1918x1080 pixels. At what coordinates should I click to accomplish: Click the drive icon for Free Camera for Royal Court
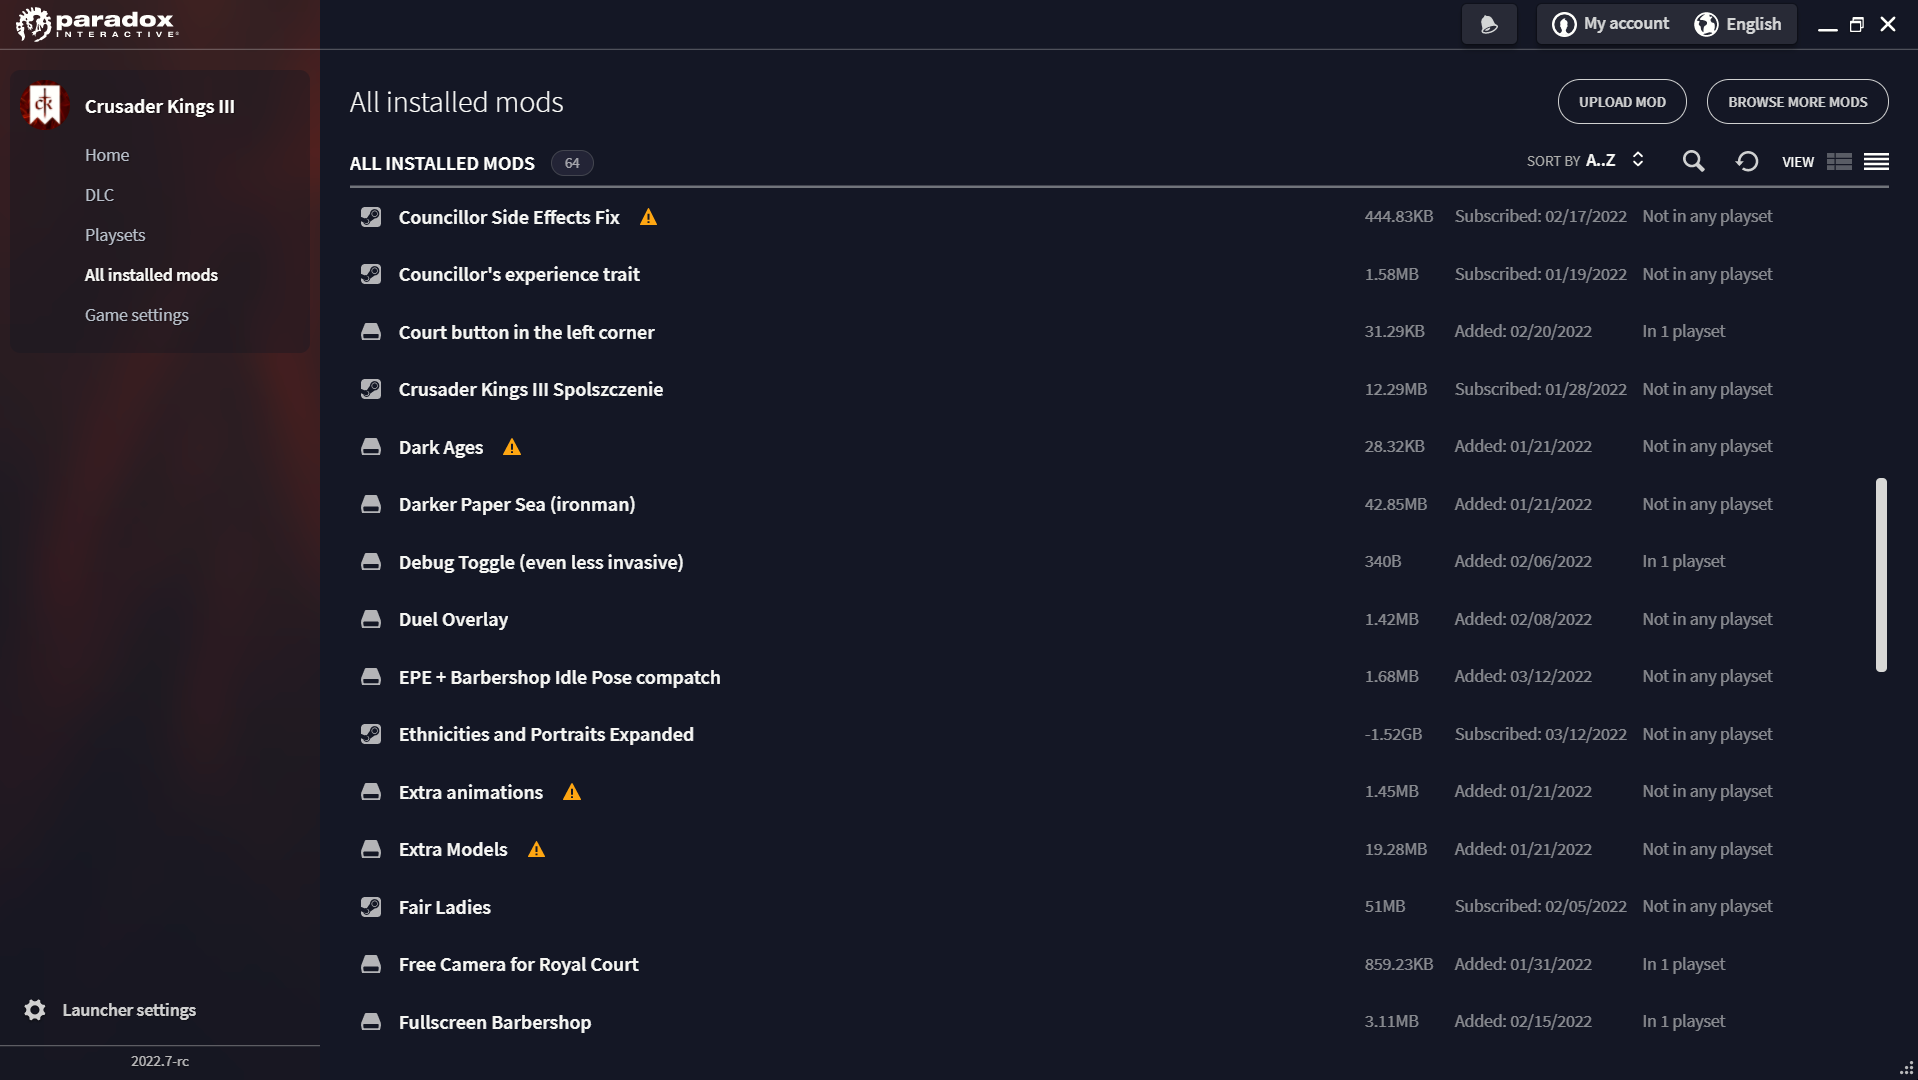tap(371, 964)
